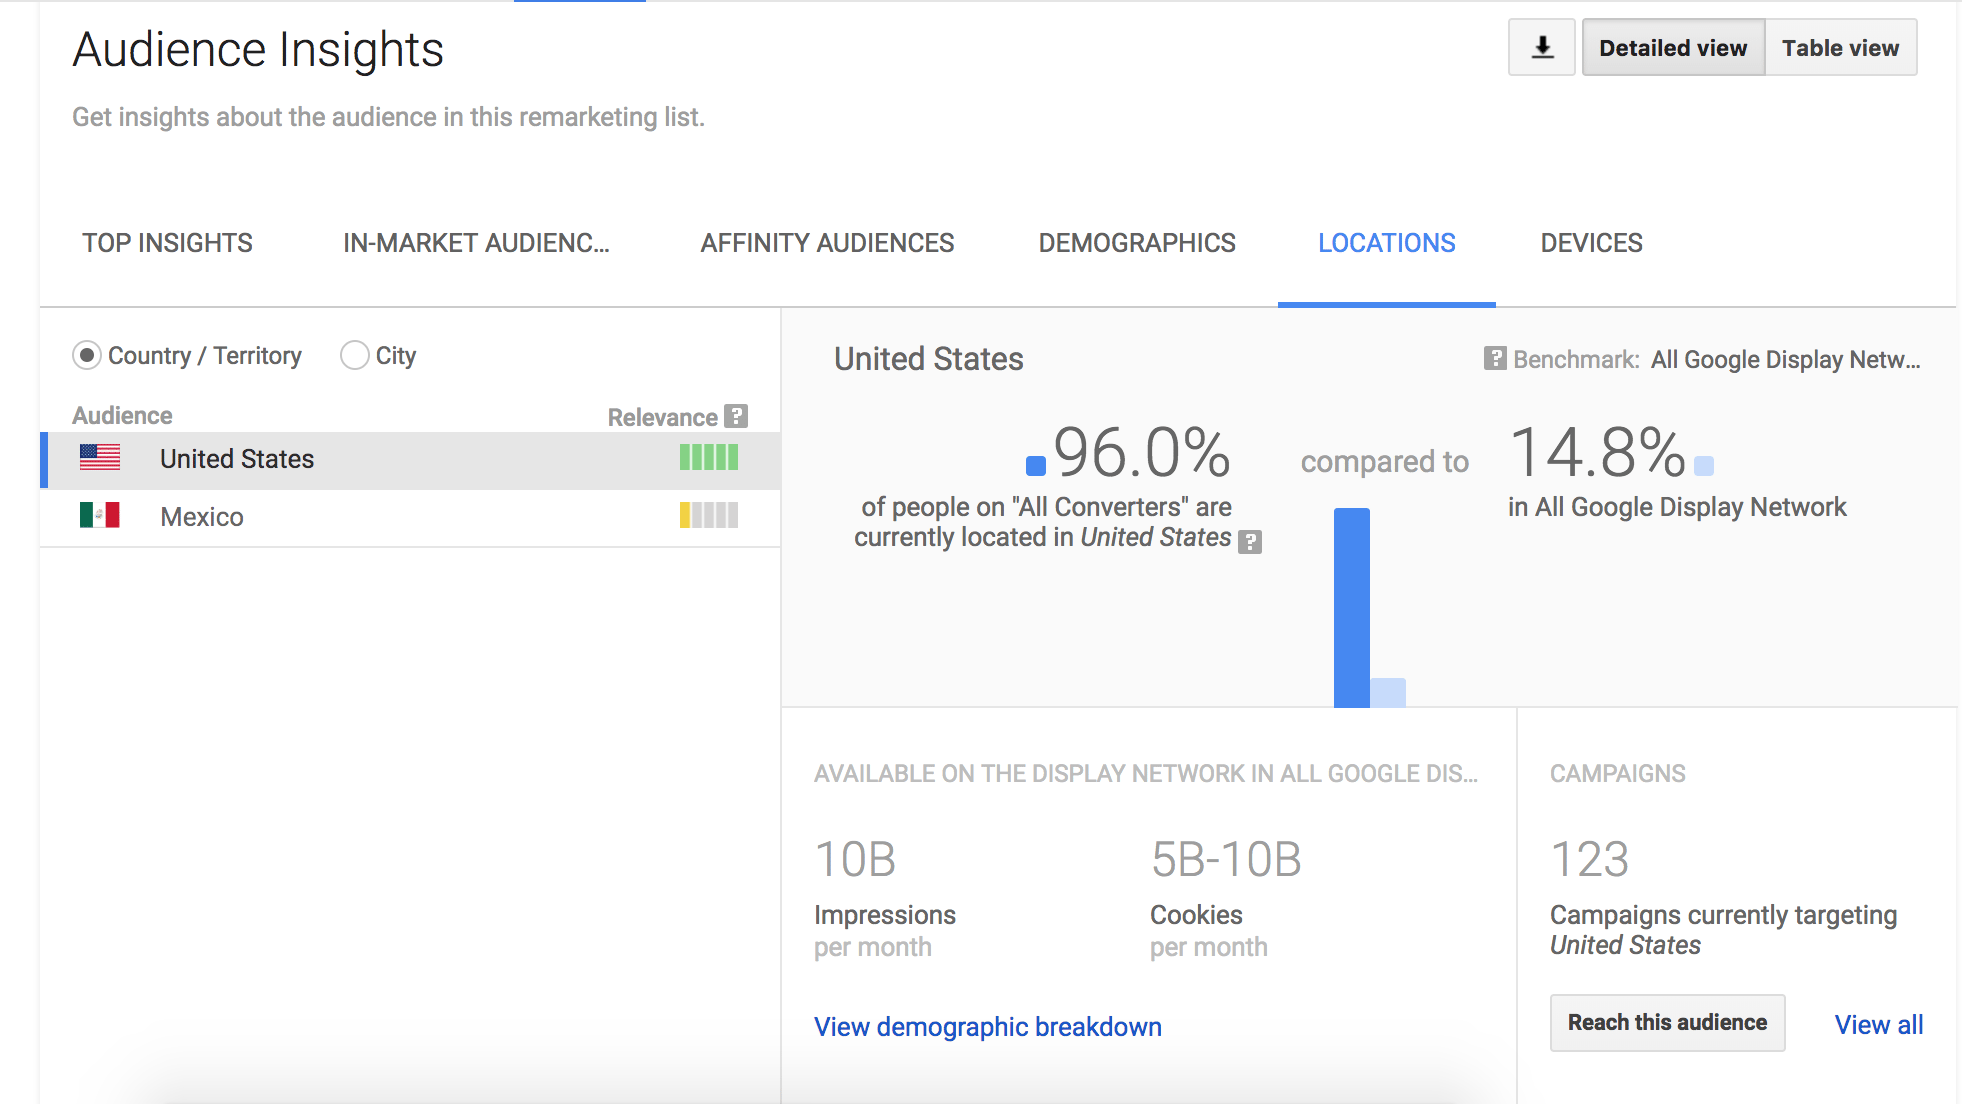Click the Detailed view icon button
This screenshot has width=1962, height=1104.
(1671, 47)
